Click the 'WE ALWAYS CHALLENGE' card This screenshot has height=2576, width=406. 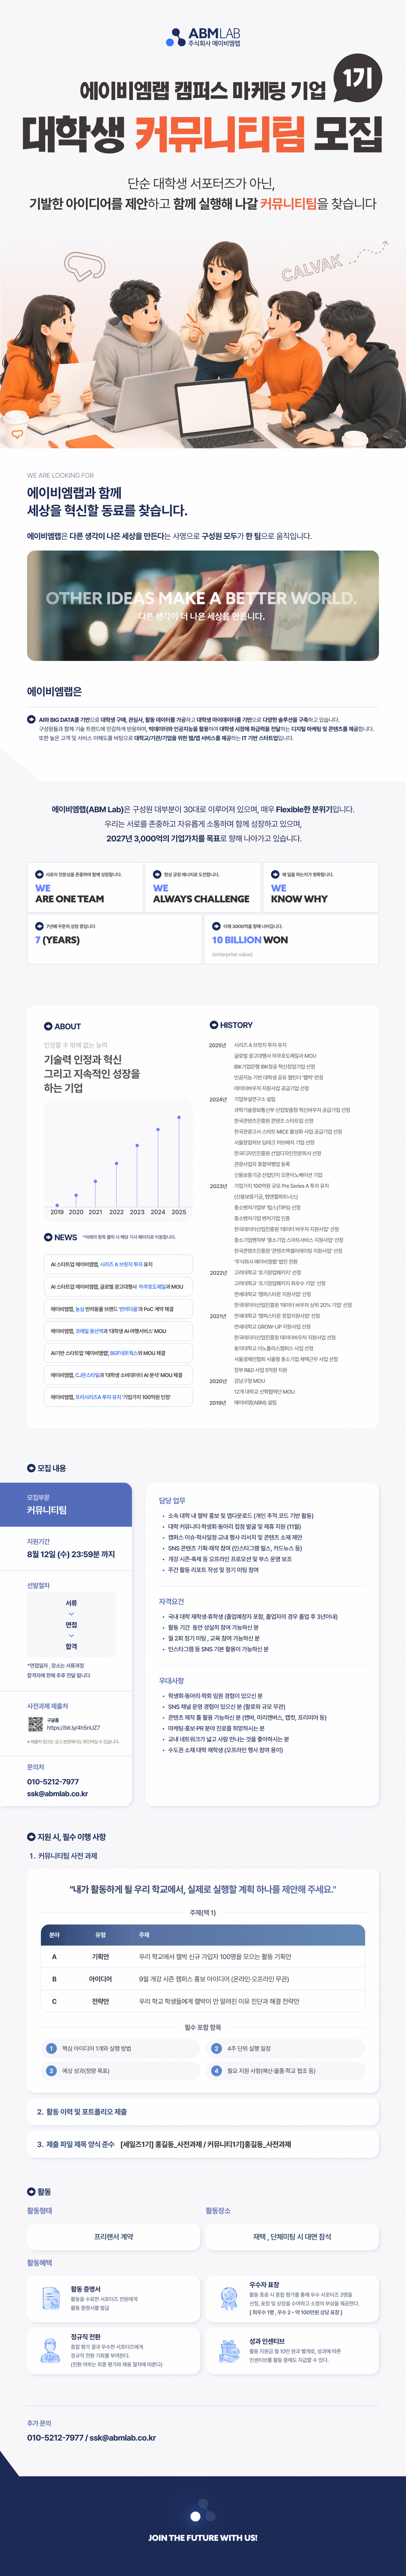click(203, 887)
